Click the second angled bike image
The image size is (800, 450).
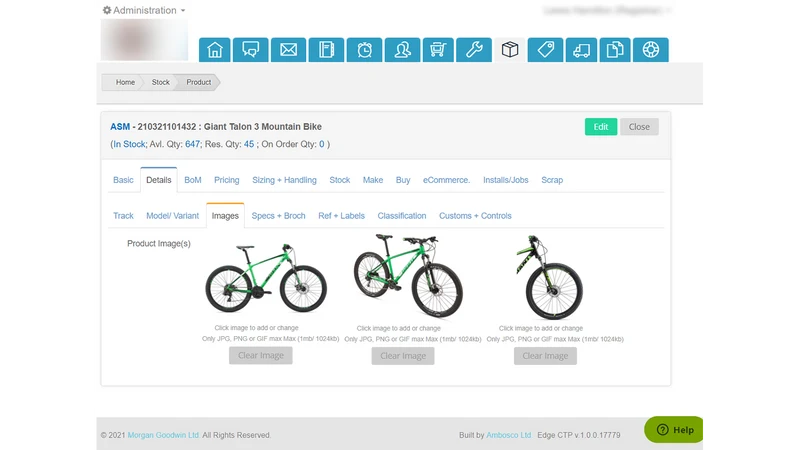pos(408,276)
